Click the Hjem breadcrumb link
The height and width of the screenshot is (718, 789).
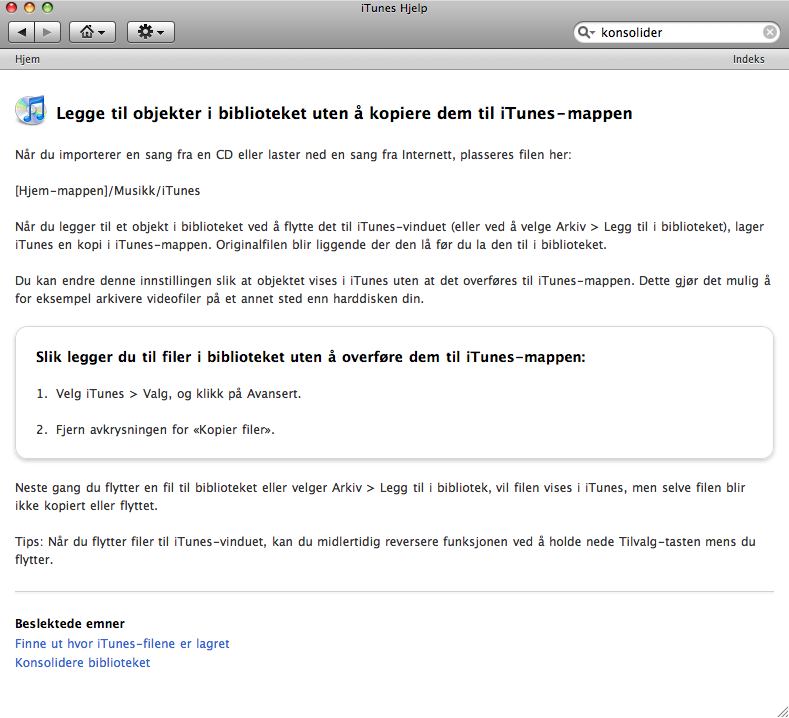tap(27, 59)
